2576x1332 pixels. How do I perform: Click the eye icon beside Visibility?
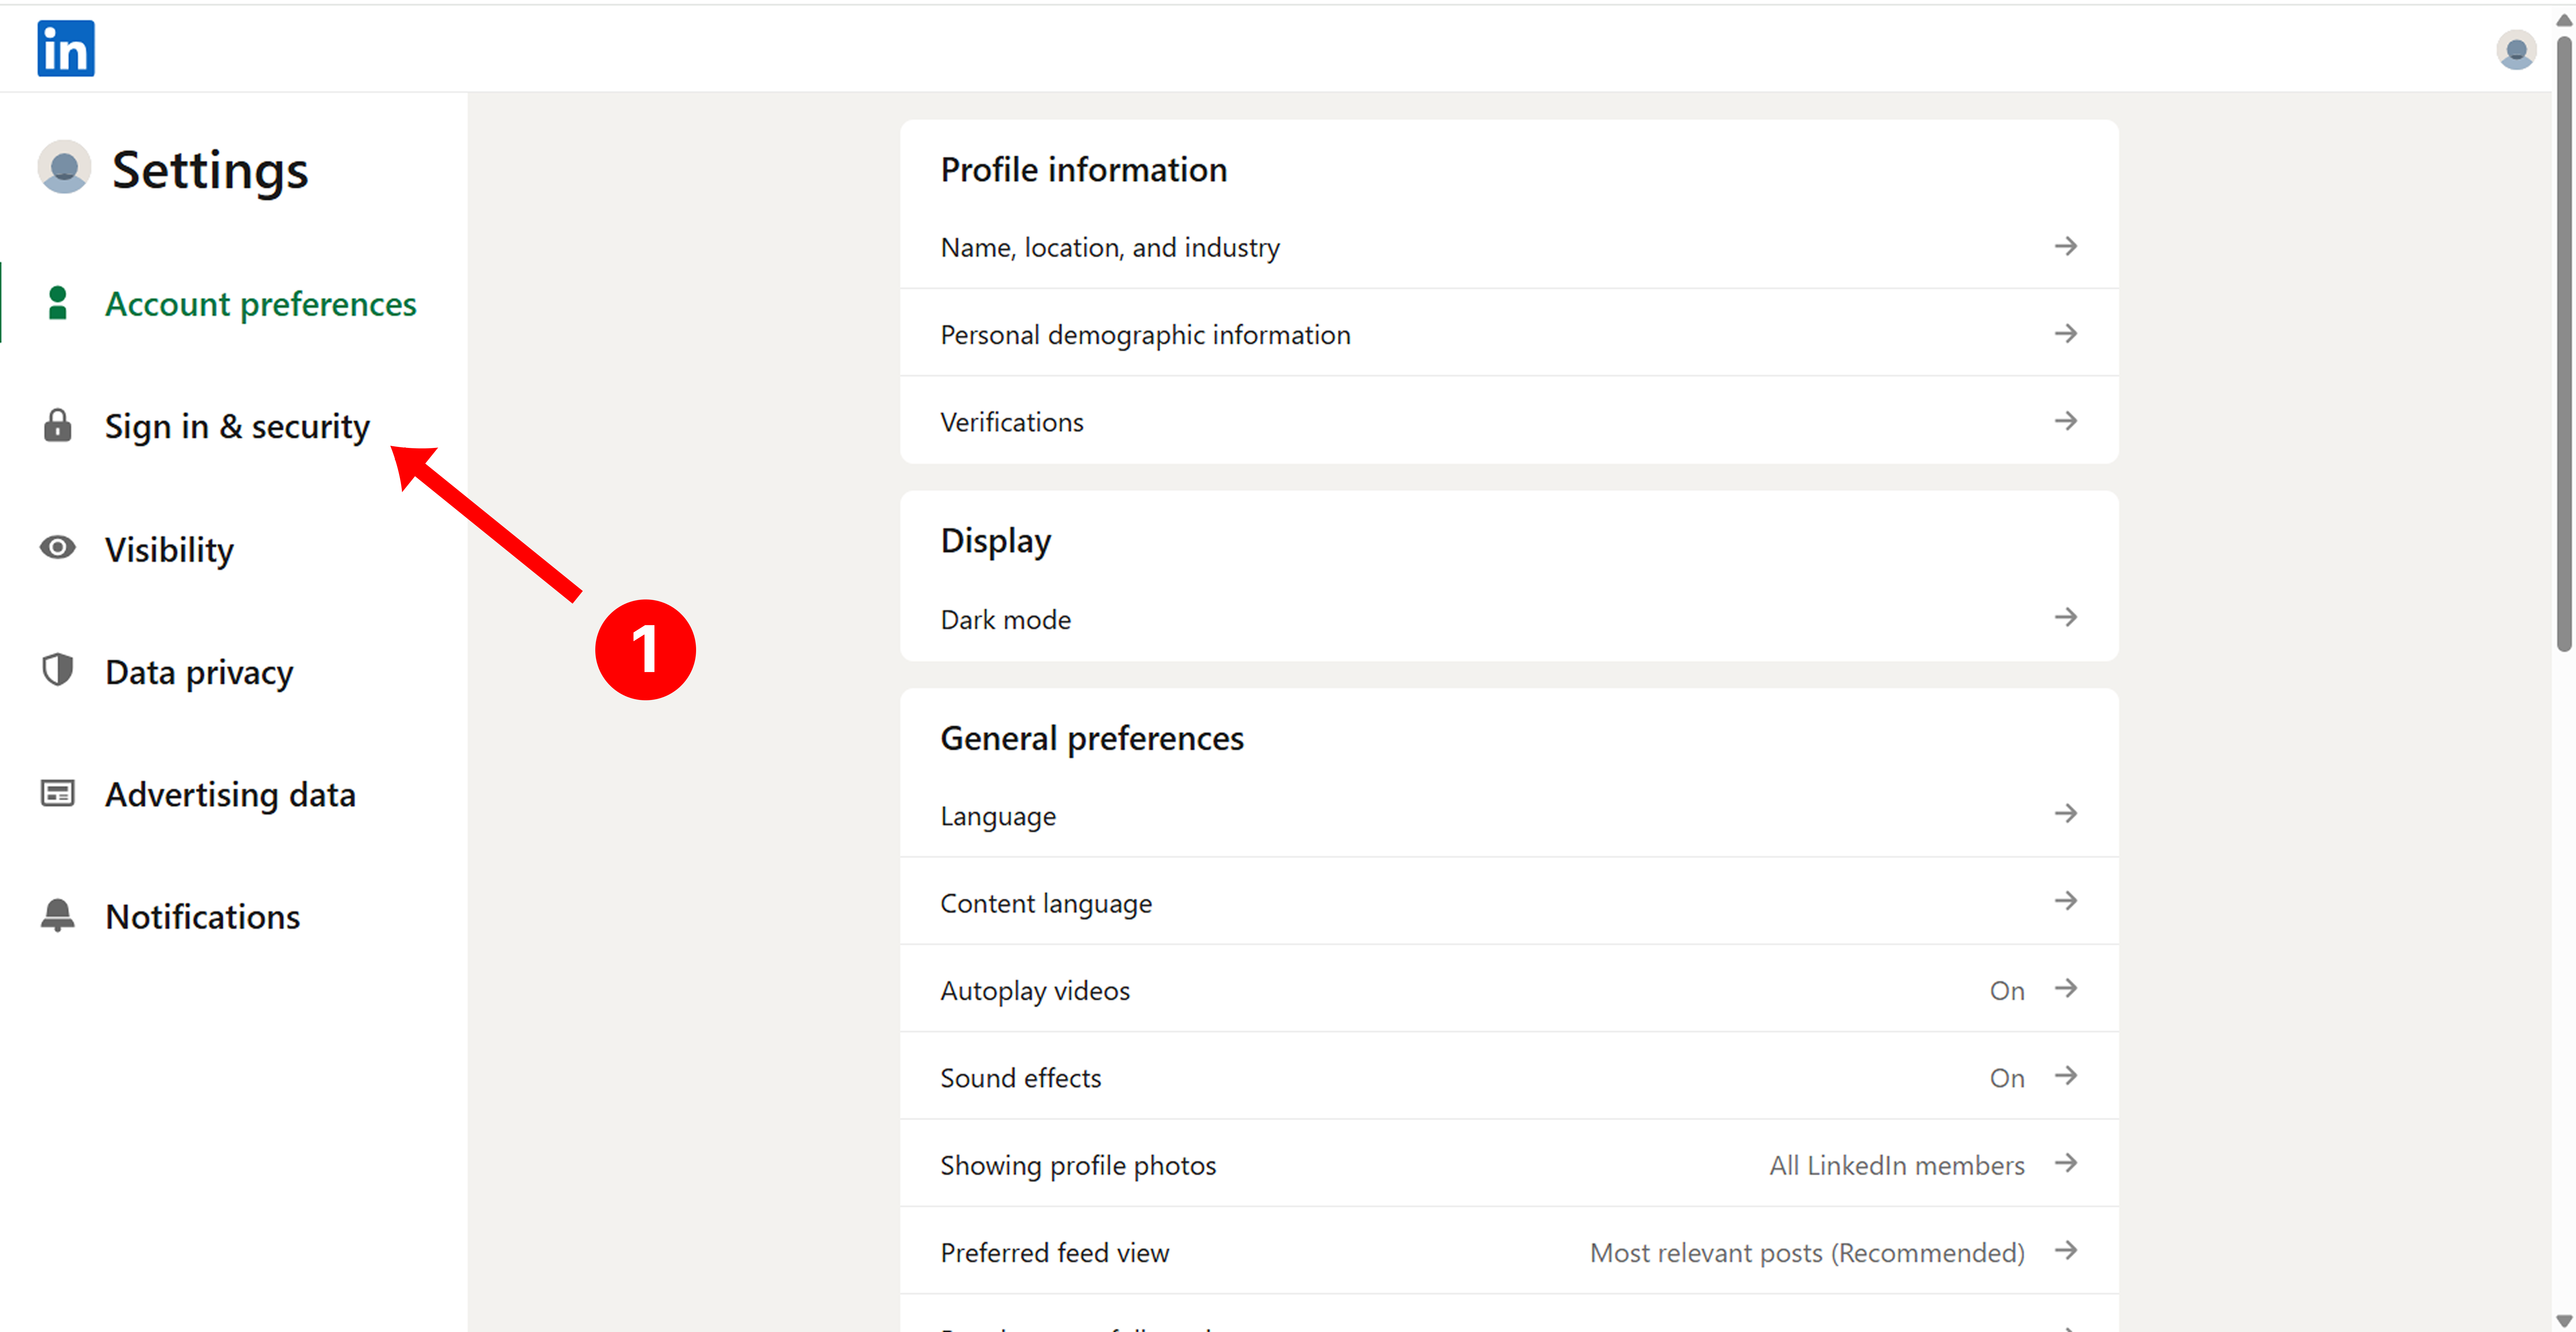pyautogui.click(x=58, y=548)
